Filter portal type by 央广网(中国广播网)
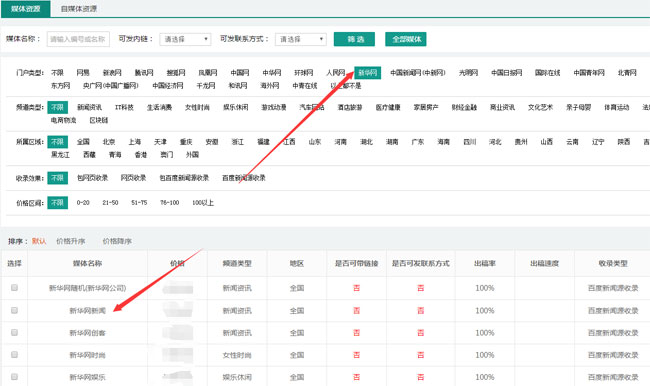This screenshot has width=650, height=386. 111,85
